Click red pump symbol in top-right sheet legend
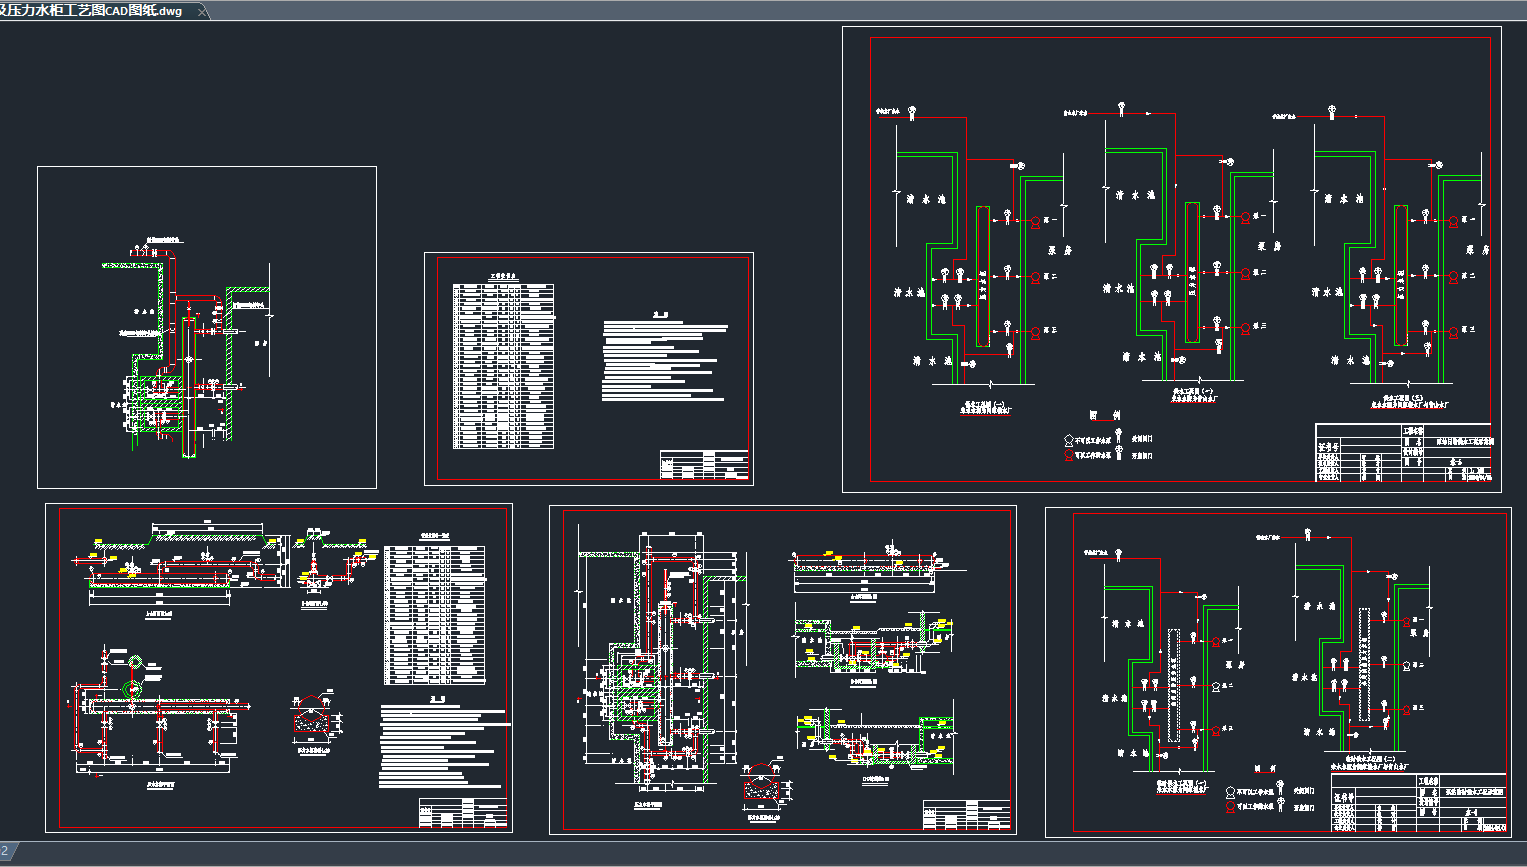Screen dimensions: 1527x867 tap(1068, 455)
